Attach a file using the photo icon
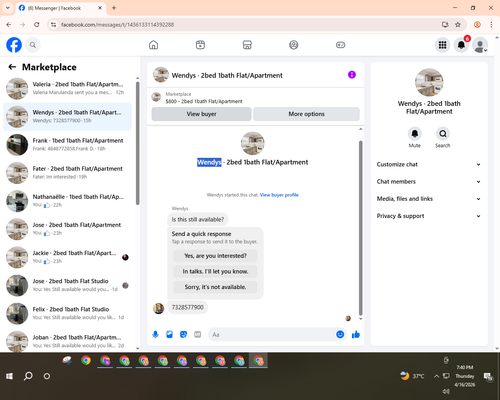Image resolution: width=500 pixels, height=400 pixels. [x=169, y=334]
